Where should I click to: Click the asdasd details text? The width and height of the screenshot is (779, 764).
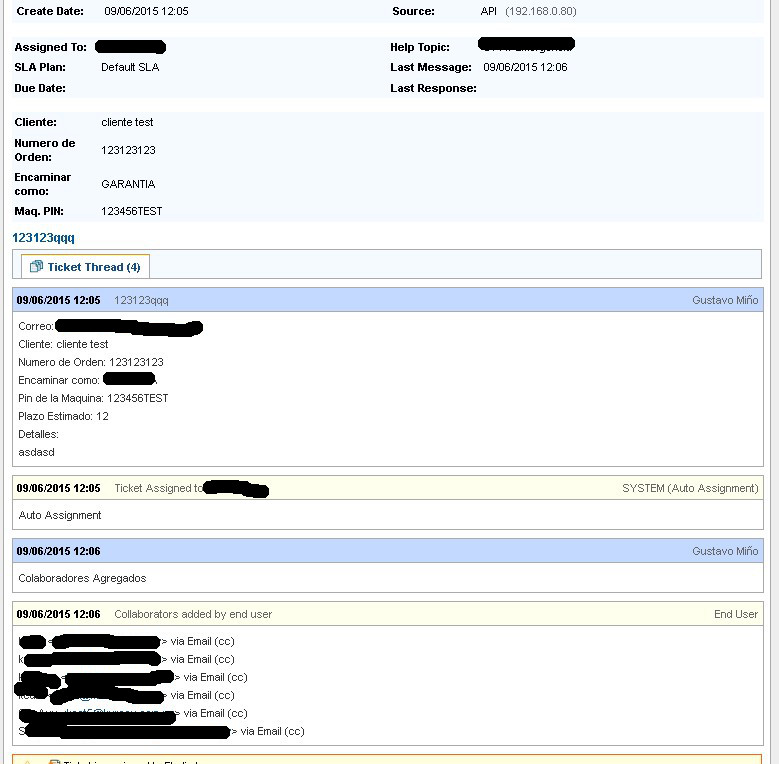36,452
